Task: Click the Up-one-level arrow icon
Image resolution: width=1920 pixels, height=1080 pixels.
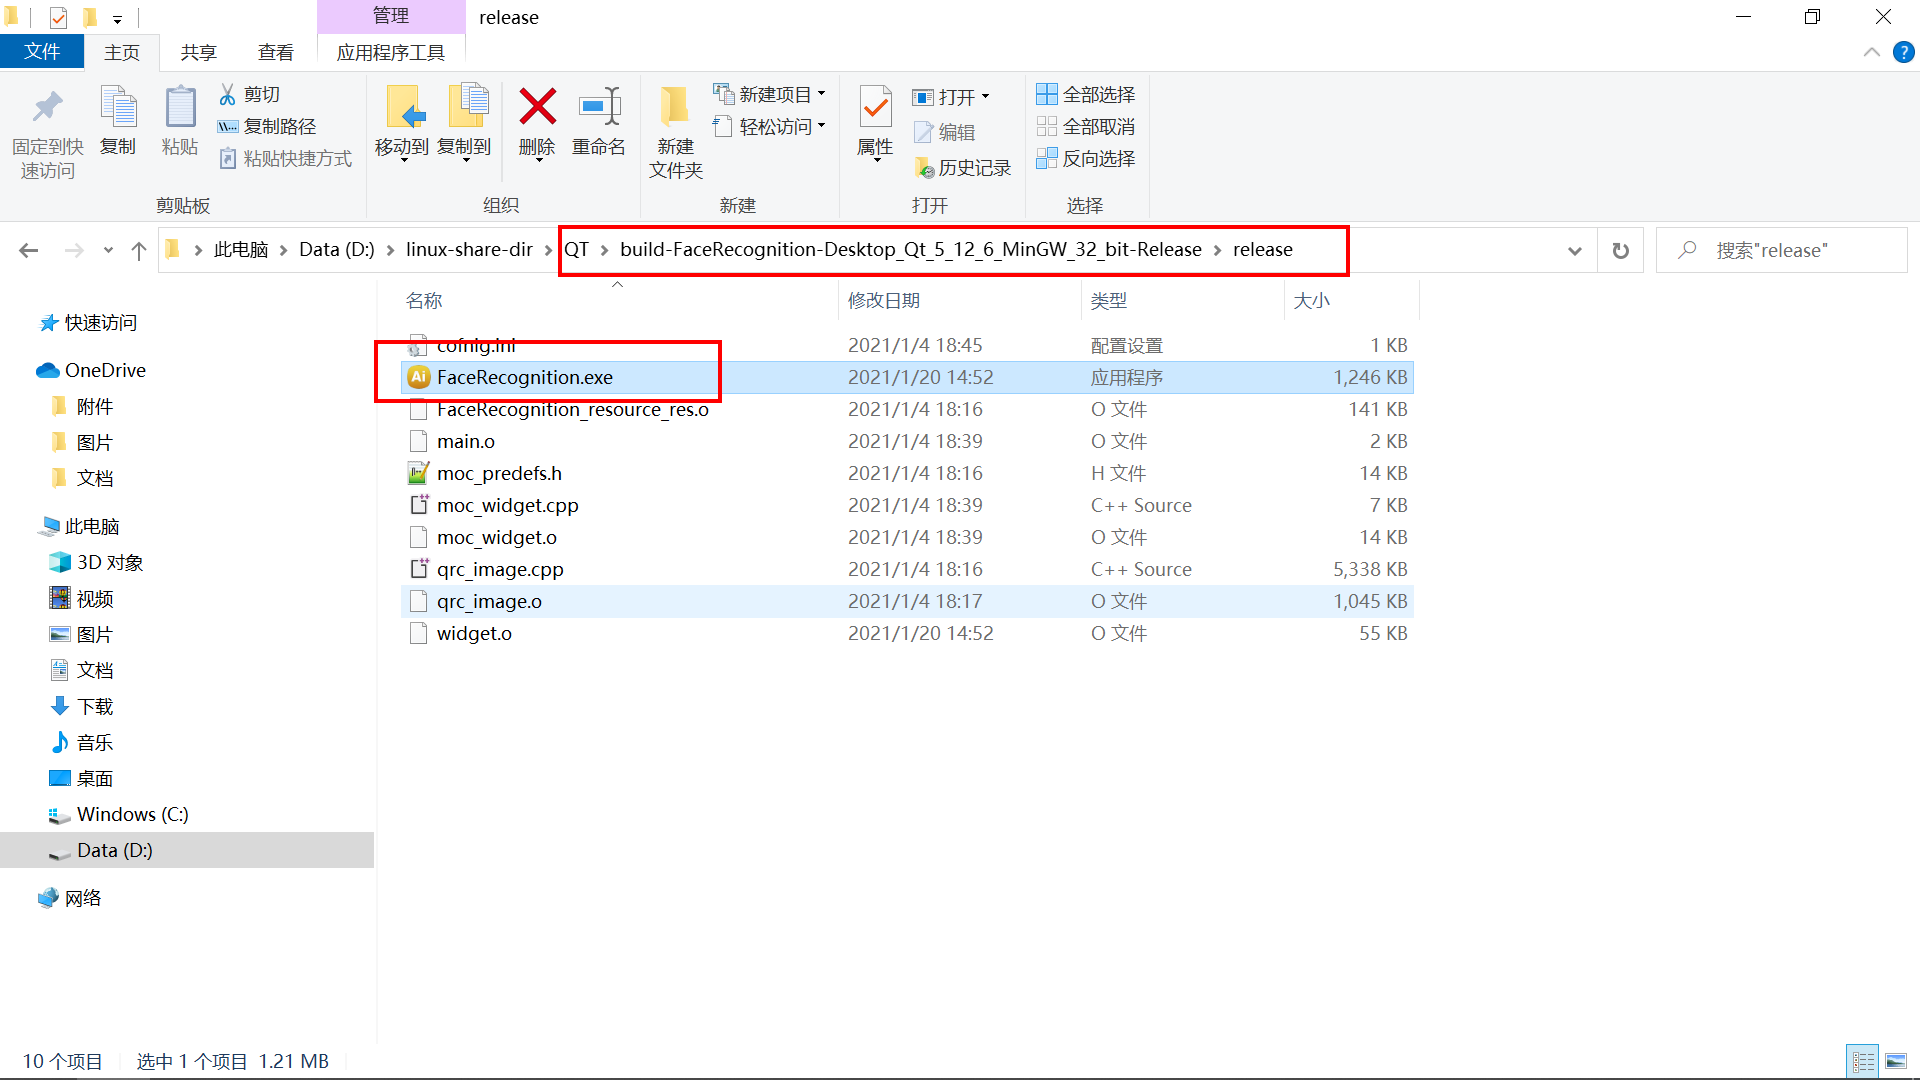Action: point(138,251)
